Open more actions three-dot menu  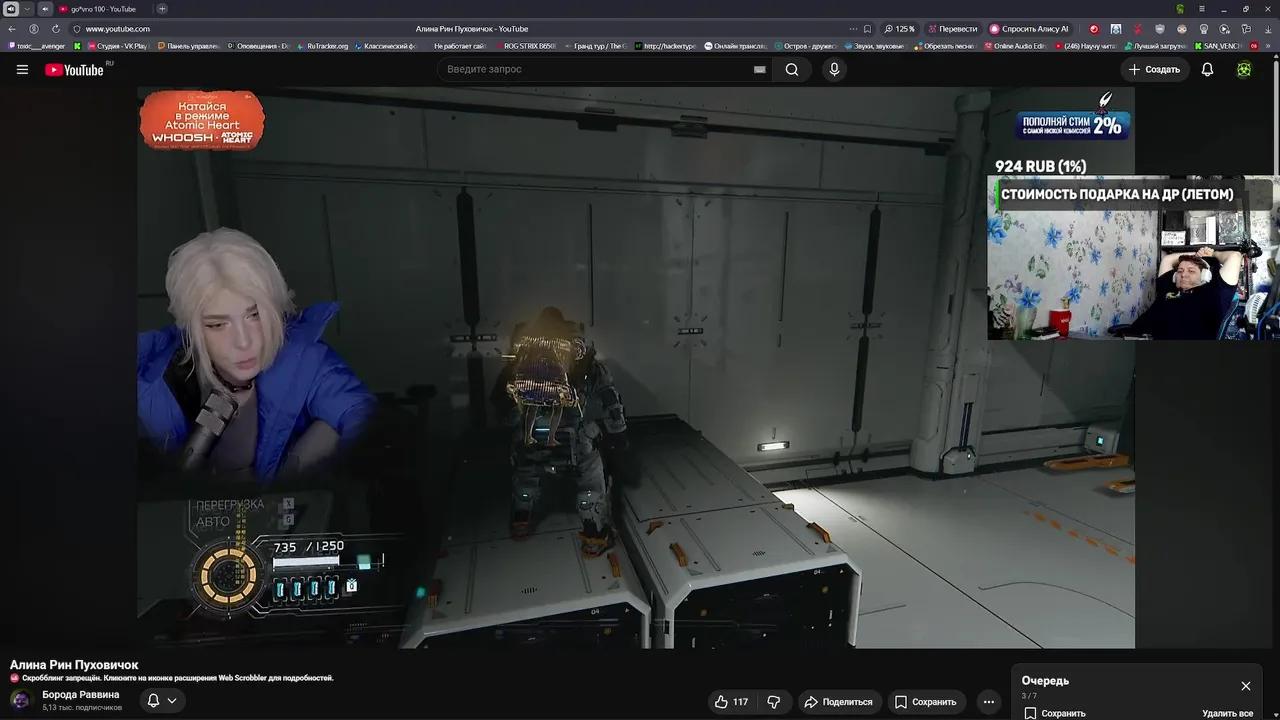click(x=988, y=702)
